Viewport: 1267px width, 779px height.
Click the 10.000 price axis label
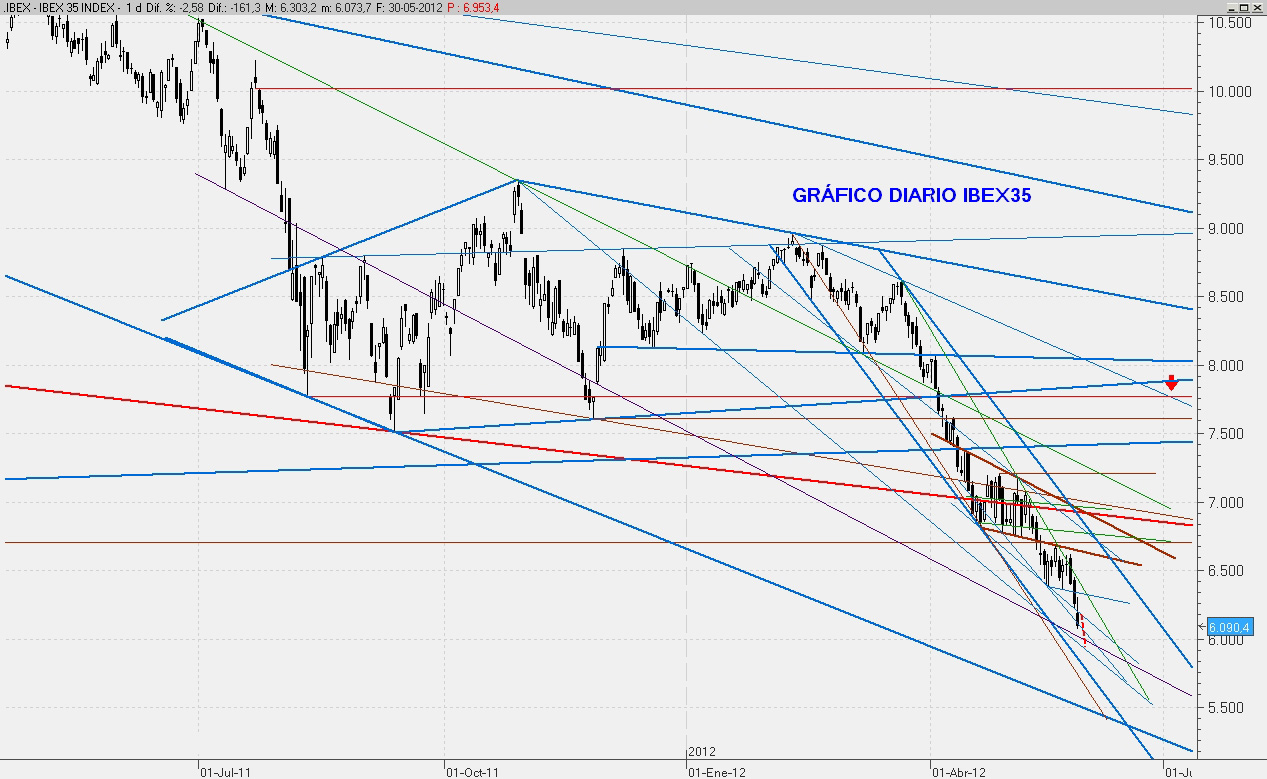pos(1230,92)
